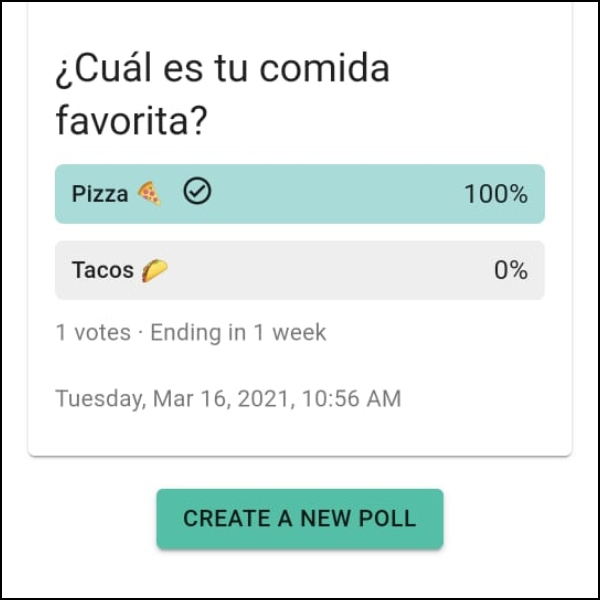Click the 'Ending in 1 week' text
This screenshot has width=600, height=600.
click(x=238, y=332)
